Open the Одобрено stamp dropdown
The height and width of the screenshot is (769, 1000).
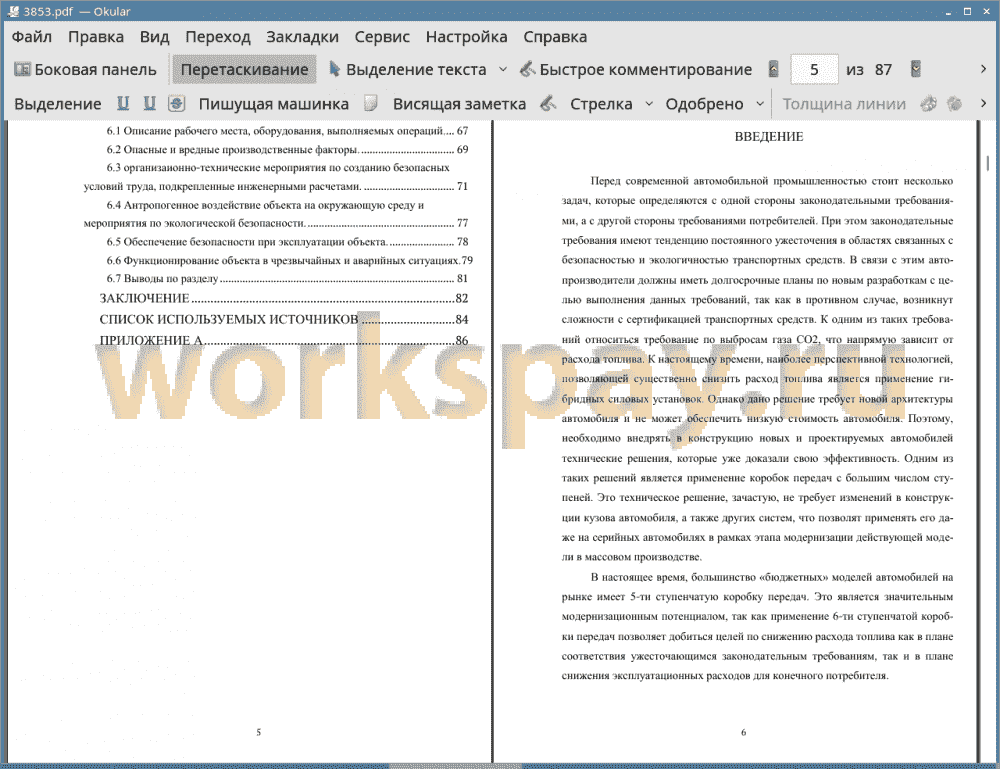click(760, 104)
